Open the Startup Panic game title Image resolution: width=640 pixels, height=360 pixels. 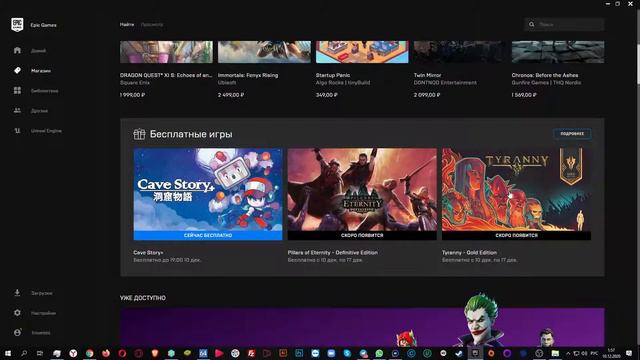point(333,75)
